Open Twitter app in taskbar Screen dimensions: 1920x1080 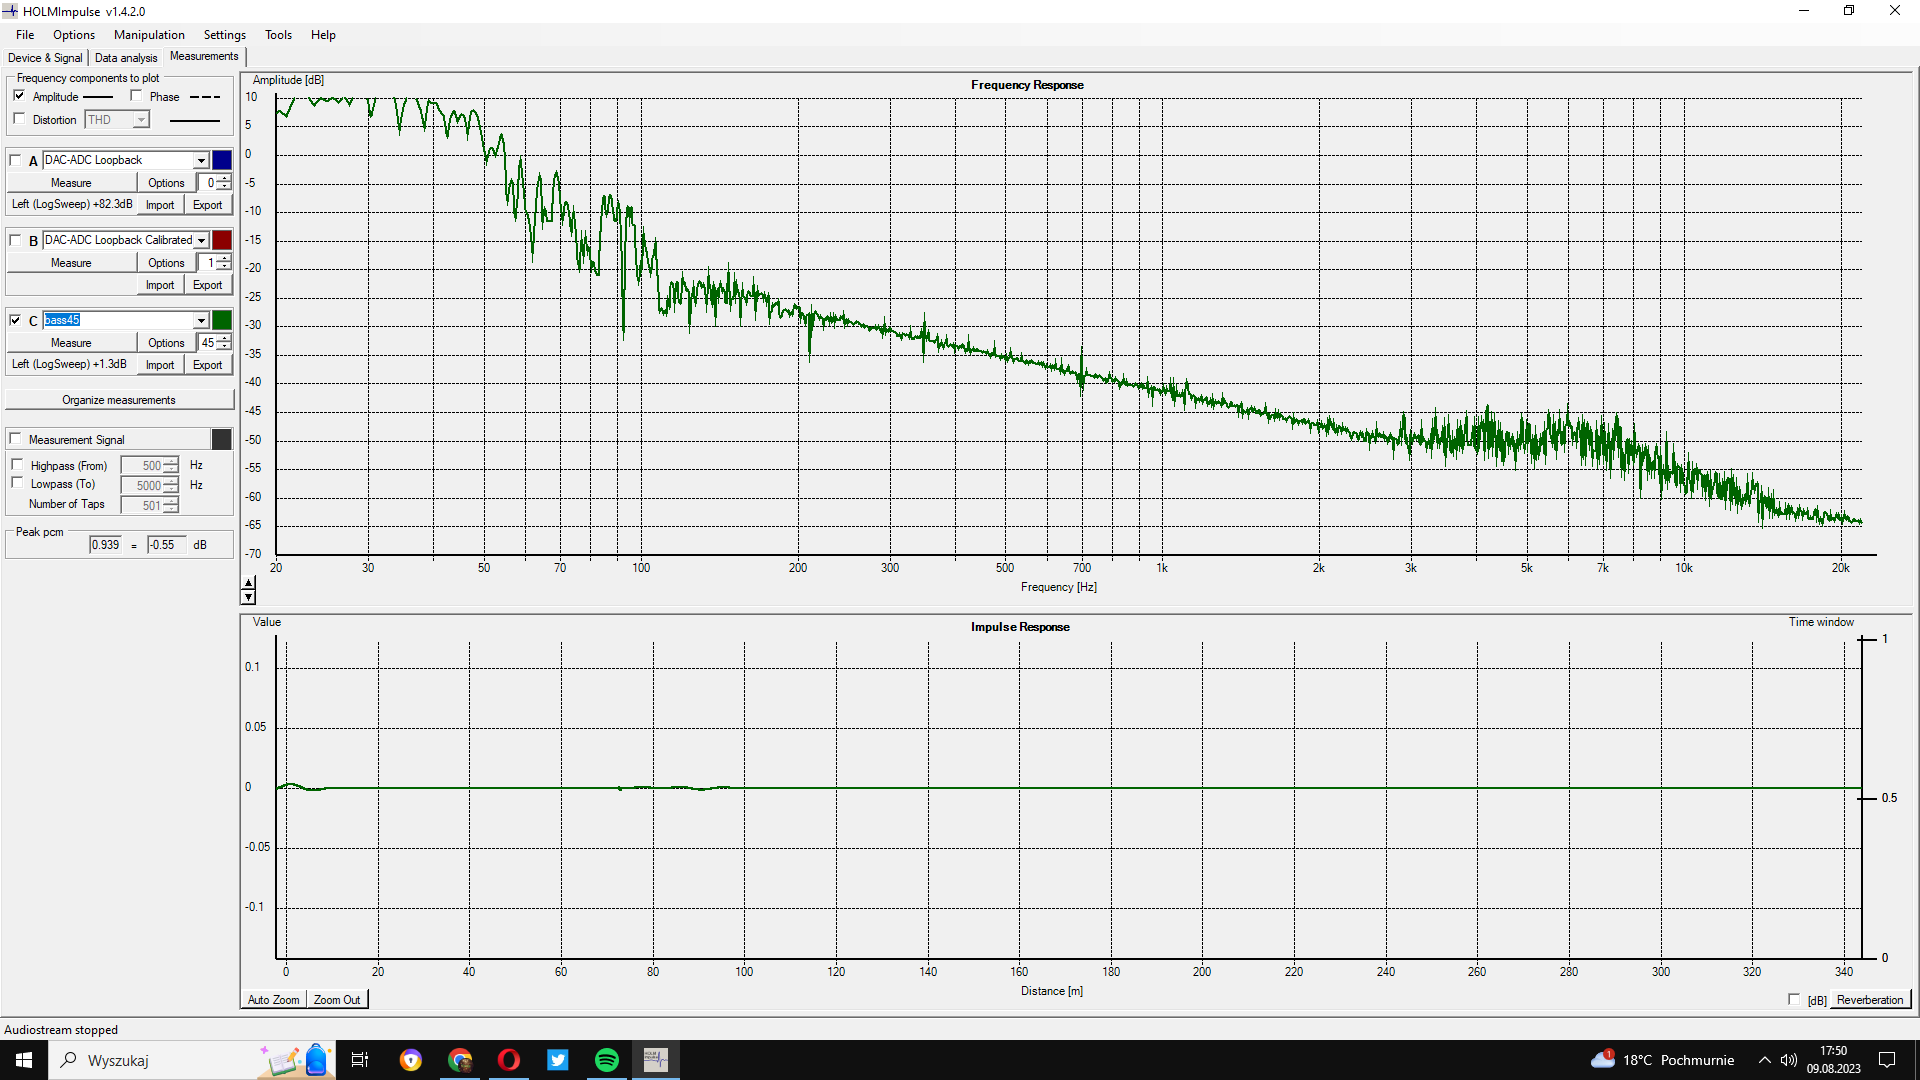(557, 1060)
